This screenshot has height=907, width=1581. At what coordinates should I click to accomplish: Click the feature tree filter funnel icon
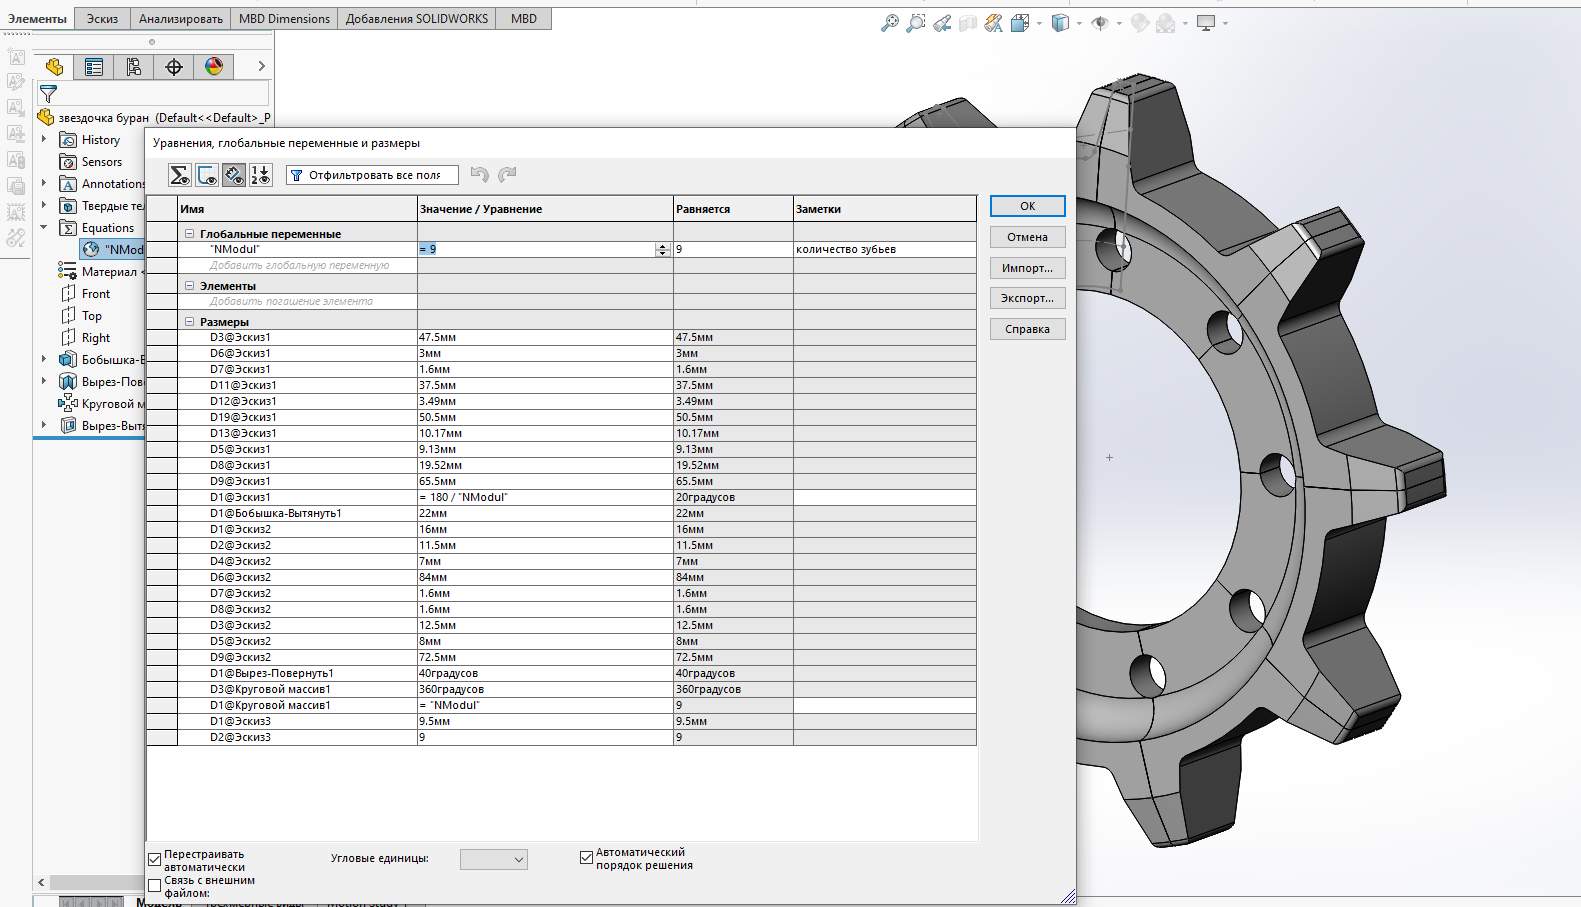(48, 94)
